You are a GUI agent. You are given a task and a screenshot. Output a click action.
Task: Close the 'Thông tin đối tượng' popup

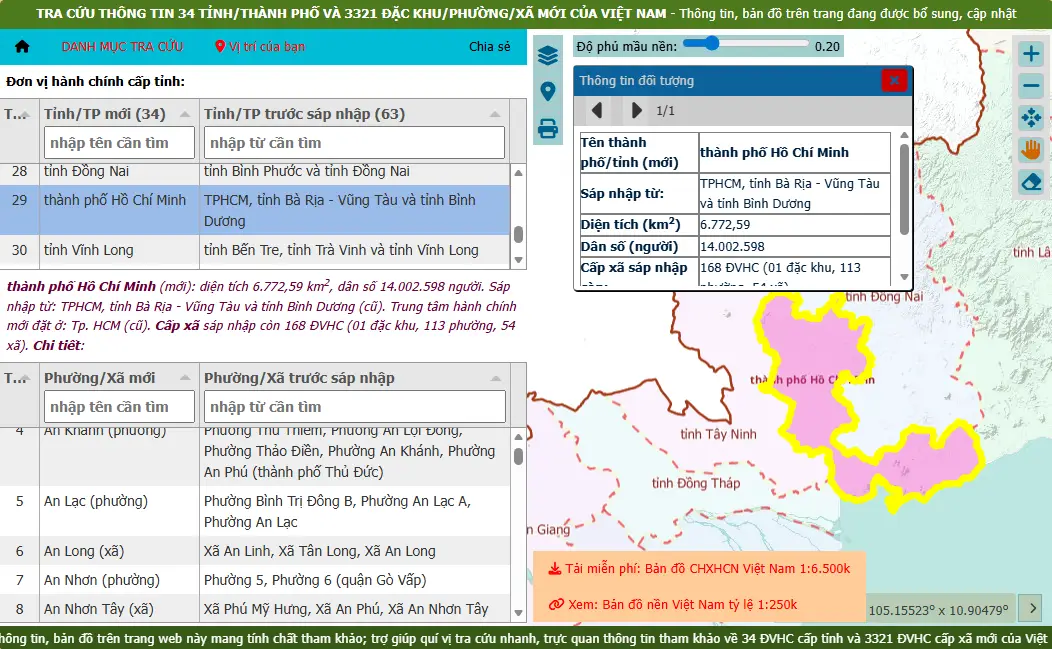[894, 81]
